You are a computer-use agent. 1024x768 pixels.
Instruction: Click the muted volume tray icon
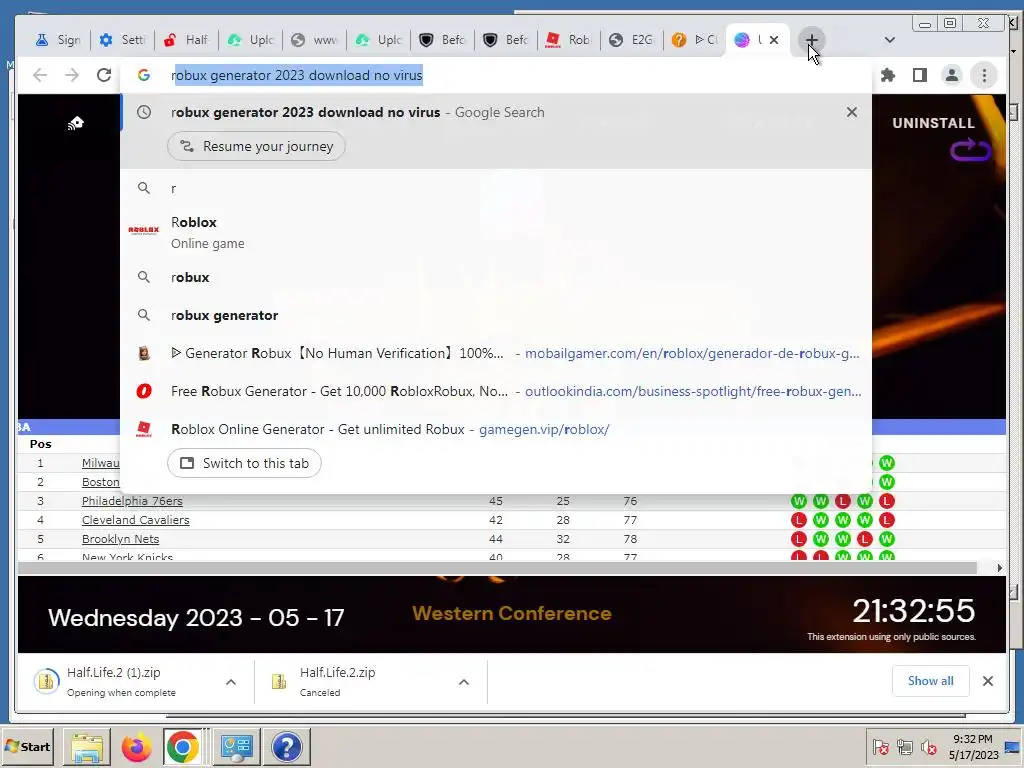click(928, 746)
